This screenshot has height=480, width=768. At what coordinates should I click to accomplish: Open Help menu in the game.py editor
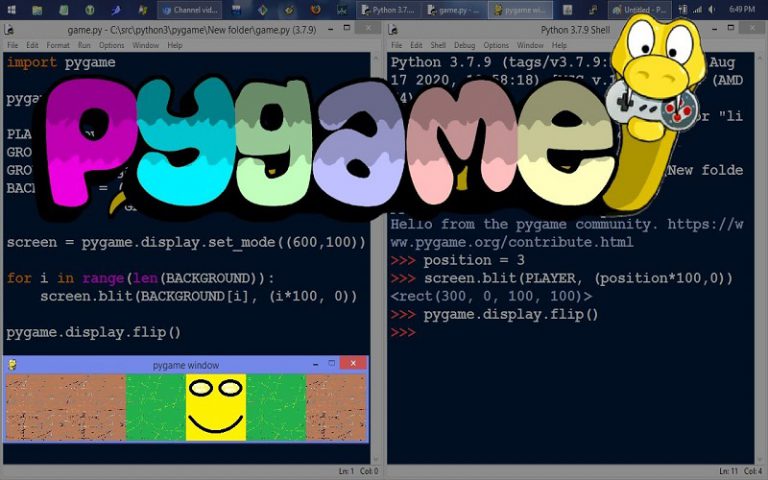click(x=175, y=45)
